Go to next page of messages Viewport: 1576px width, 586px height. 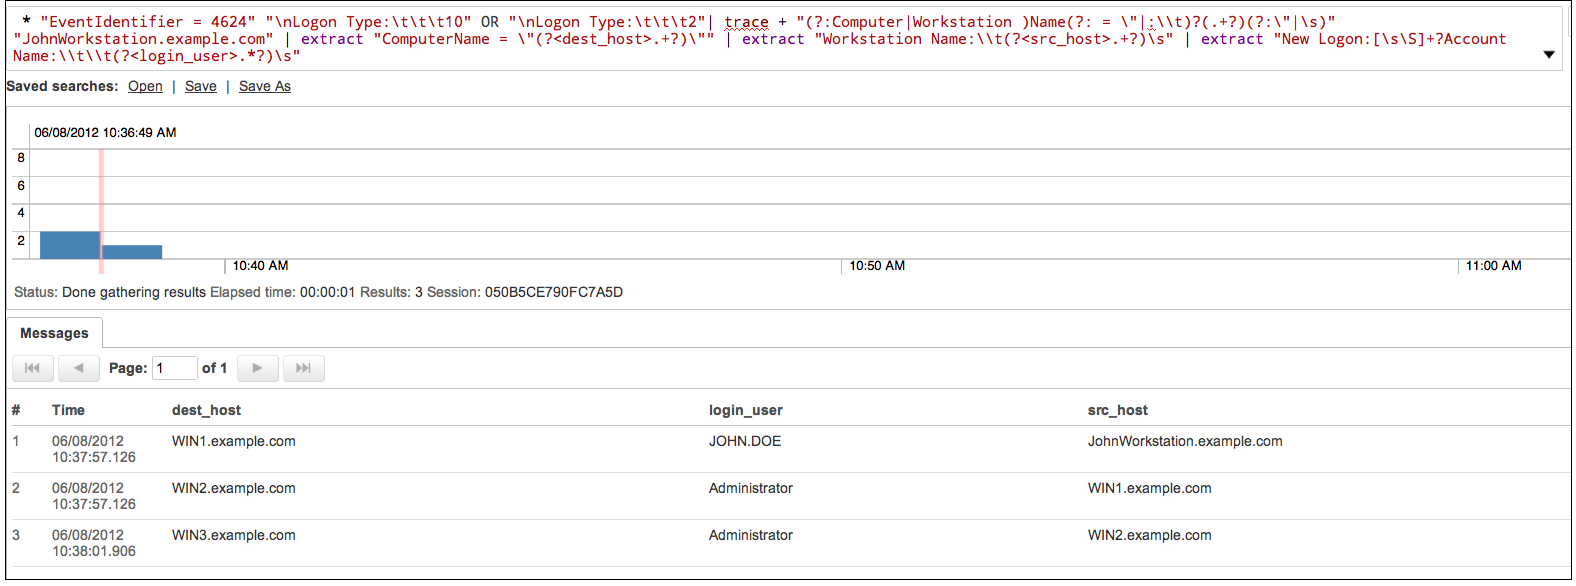click(x=257, y=368)
